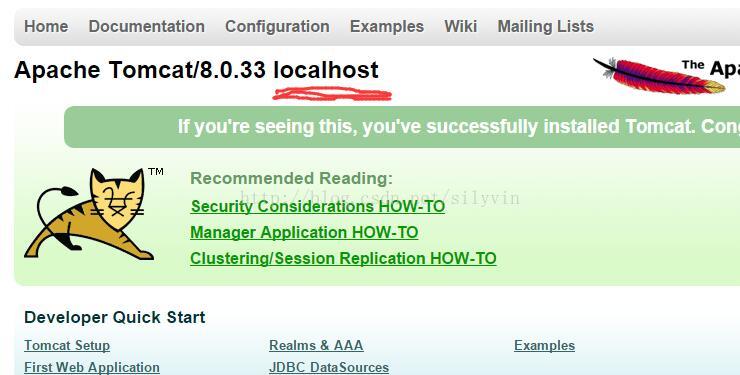Open the Realms & AAA link

click(x=316, y=346)
